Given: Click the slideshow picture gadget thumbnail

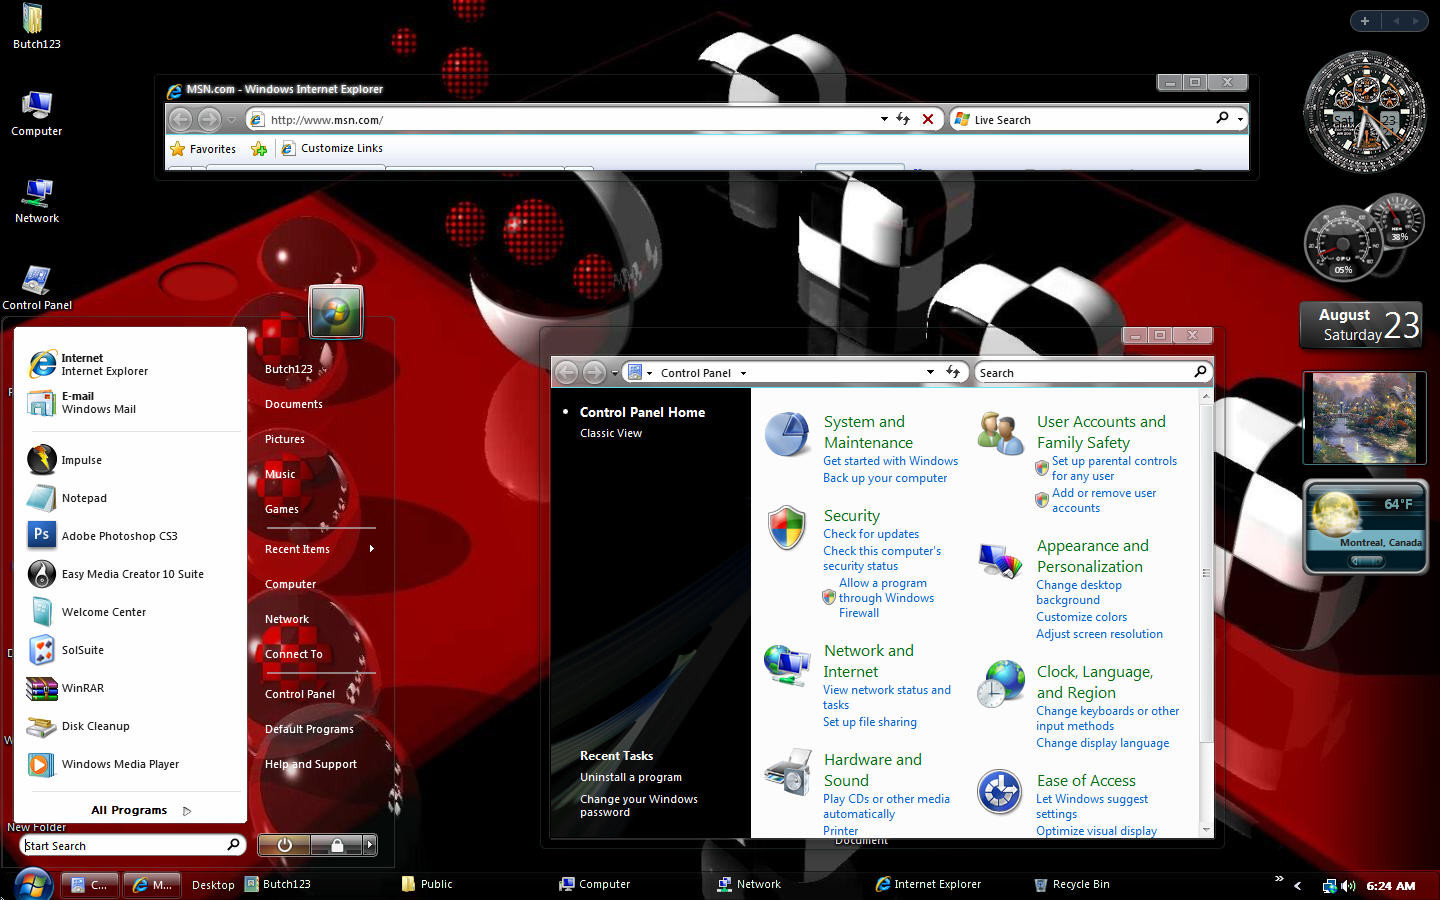Looking at the screenshot, I should point(1364,418).
